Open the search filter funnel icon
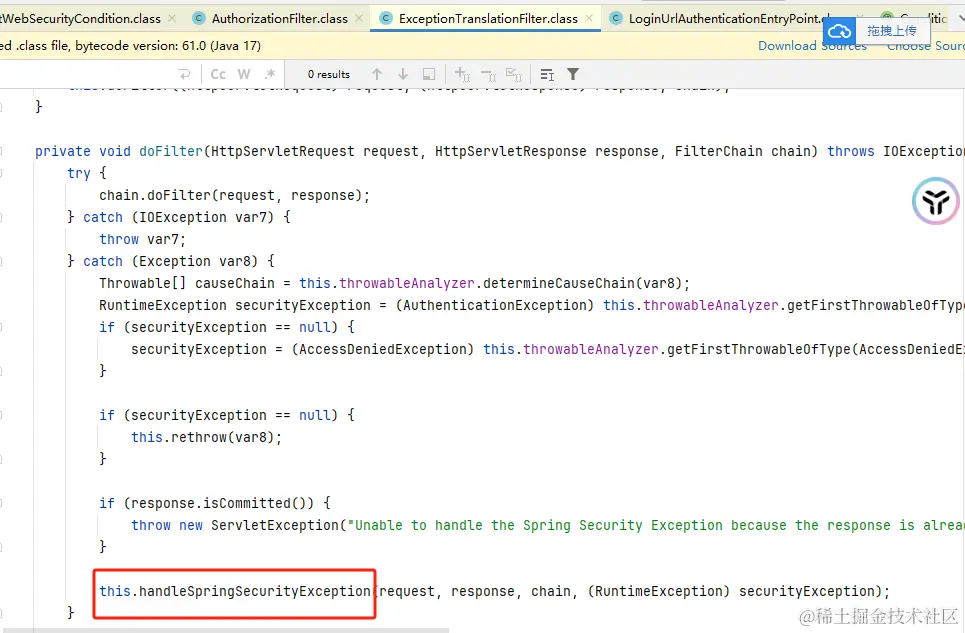 click(x=573, y=74)
